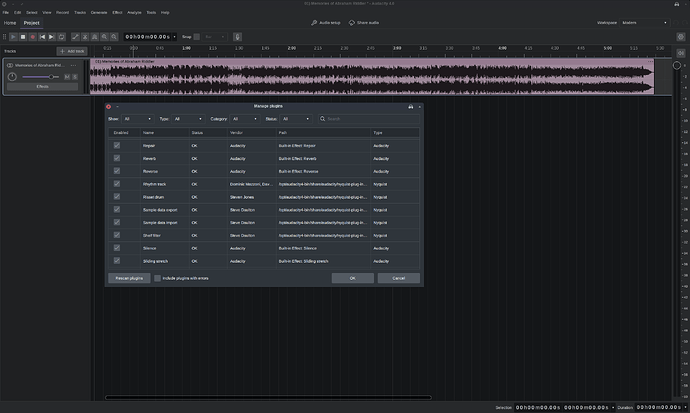Click Share audio cloud button
This screenshot has width=690, height=413.
(364, 22)
